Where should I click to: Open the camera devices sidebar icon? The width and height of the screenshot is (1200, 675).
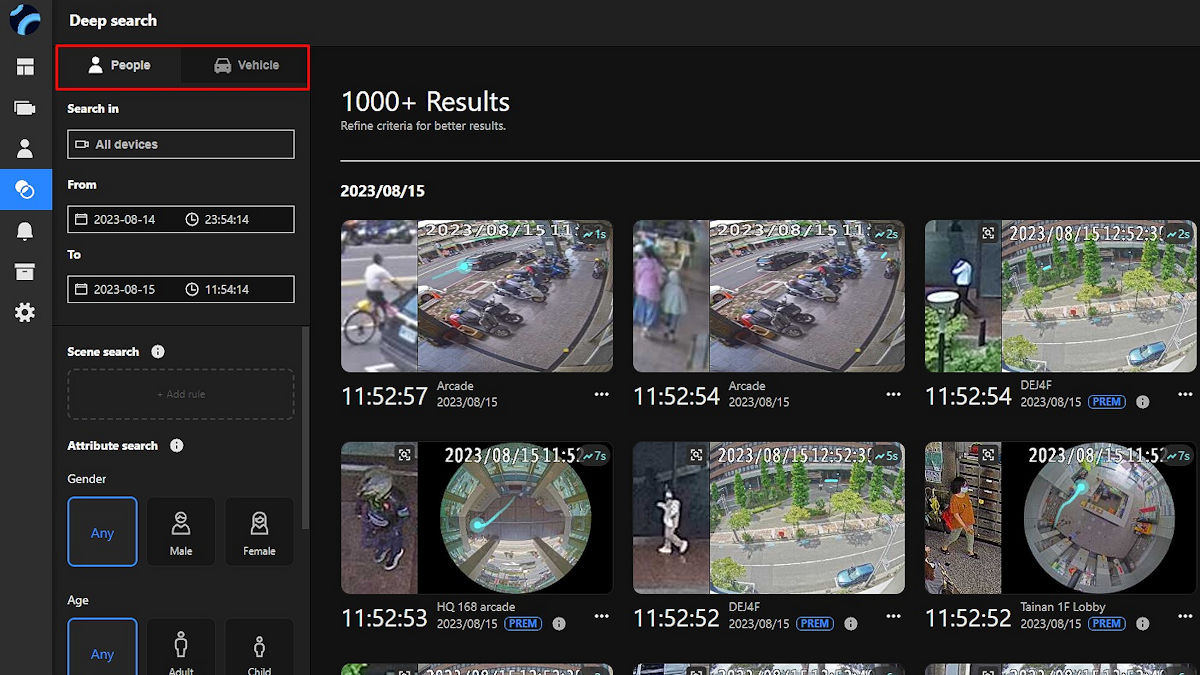pos(25,108)
